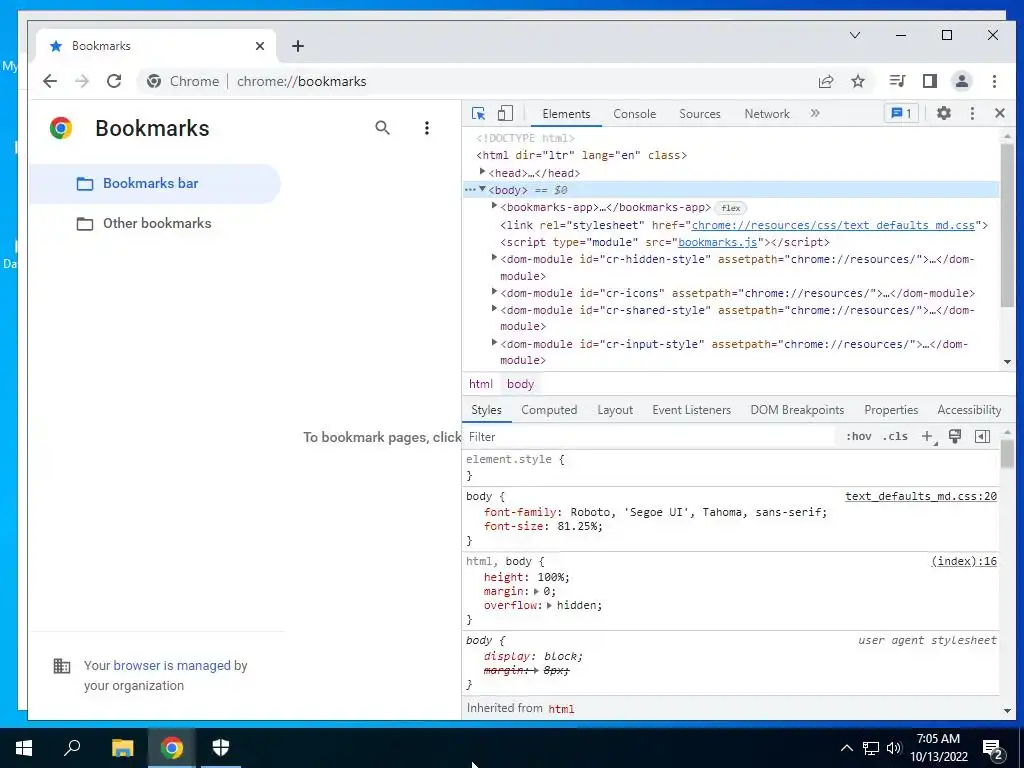Image resolution: width=1024 pixels, height=768 pixels.
Task: Switch to the Console tab
Action: [634, 114]
